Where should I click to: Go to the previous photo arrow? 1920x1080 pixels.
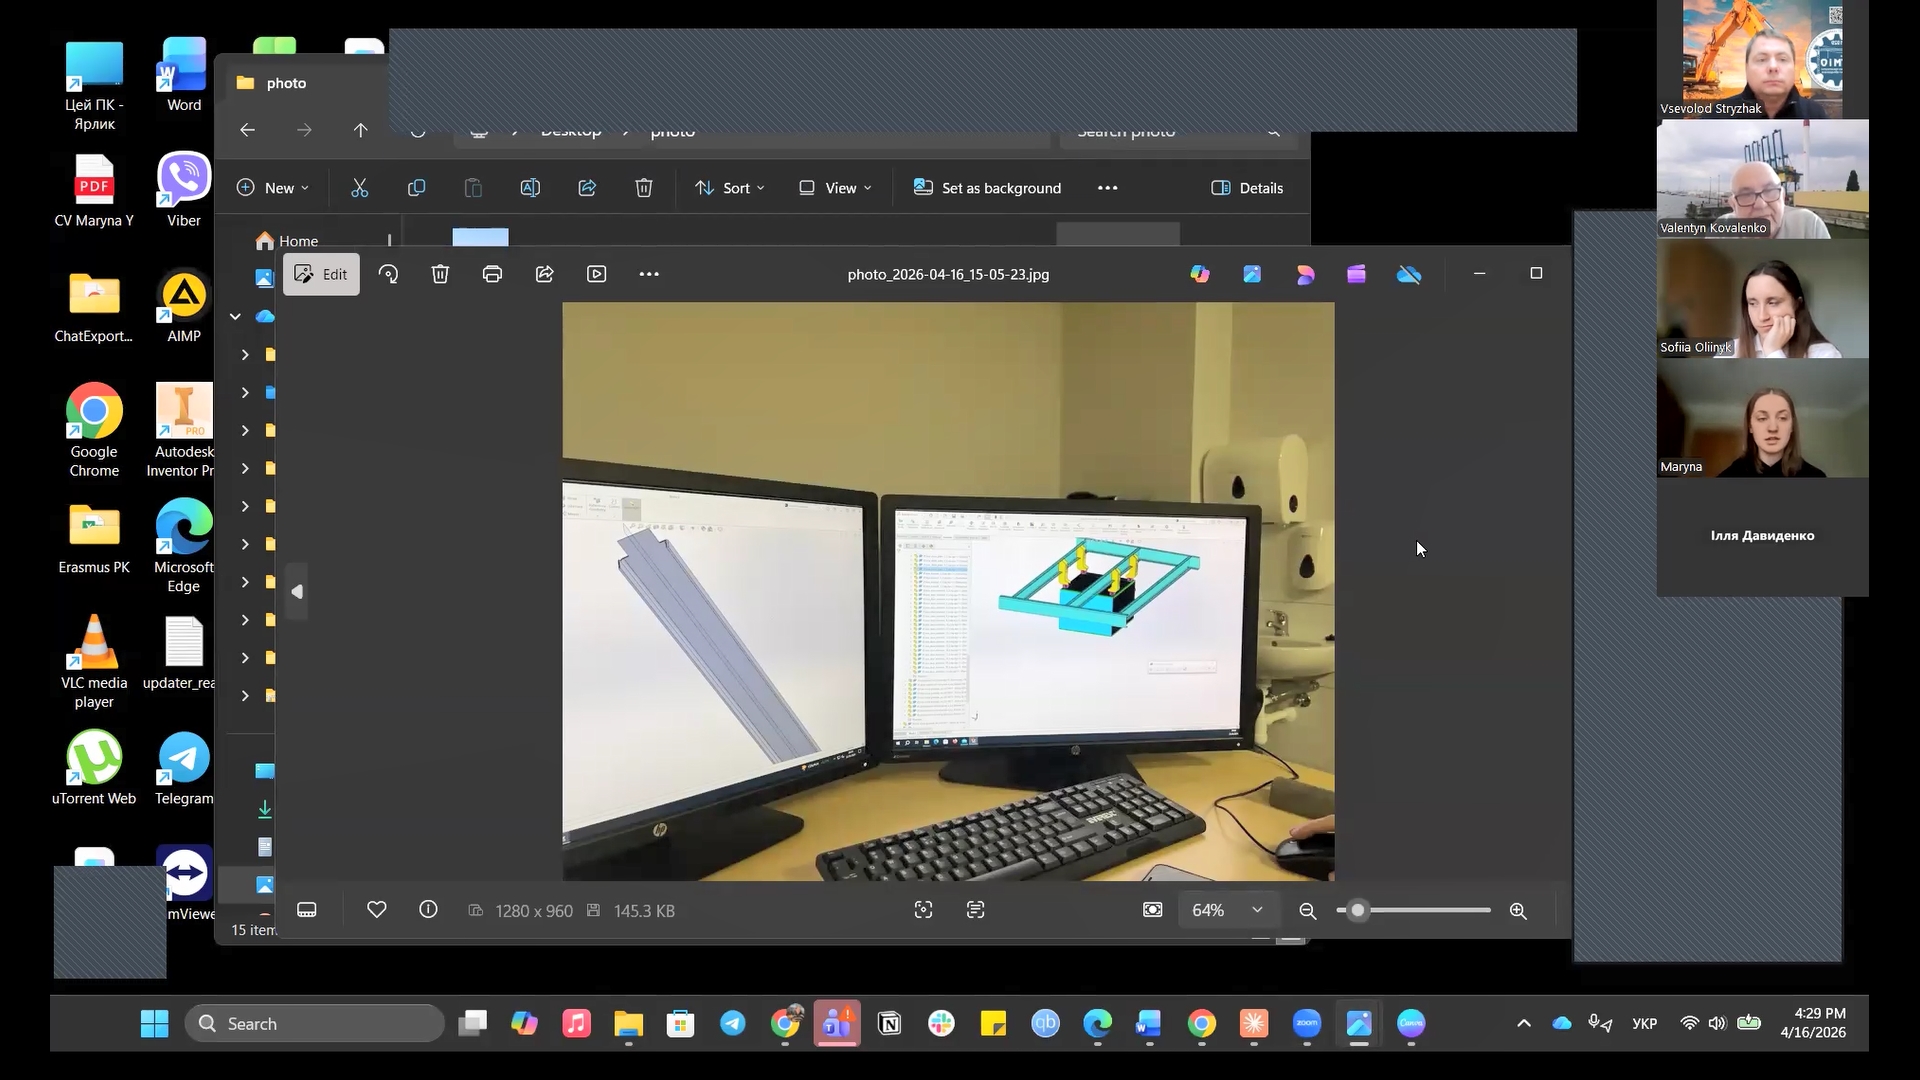pyautogui.click(x=297, y=592)
